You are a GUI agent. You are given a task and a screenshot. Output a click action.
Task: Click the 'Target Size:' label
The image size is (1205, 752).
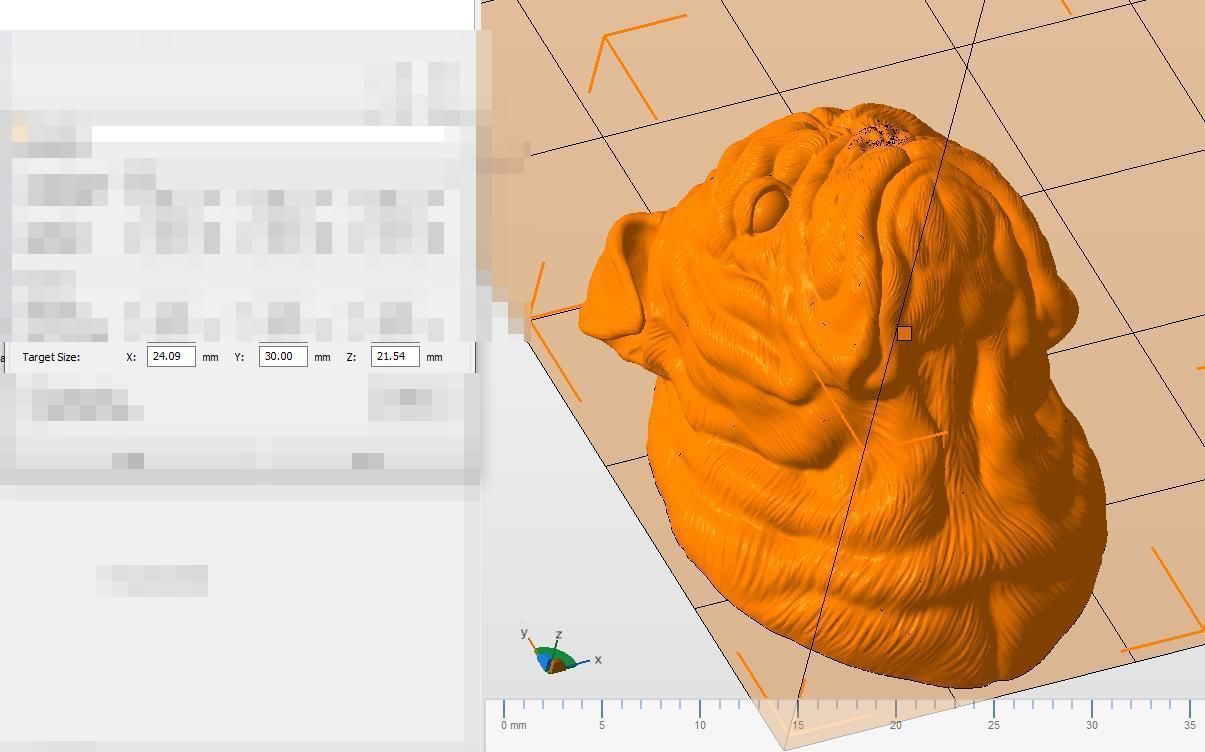(51, 357)
